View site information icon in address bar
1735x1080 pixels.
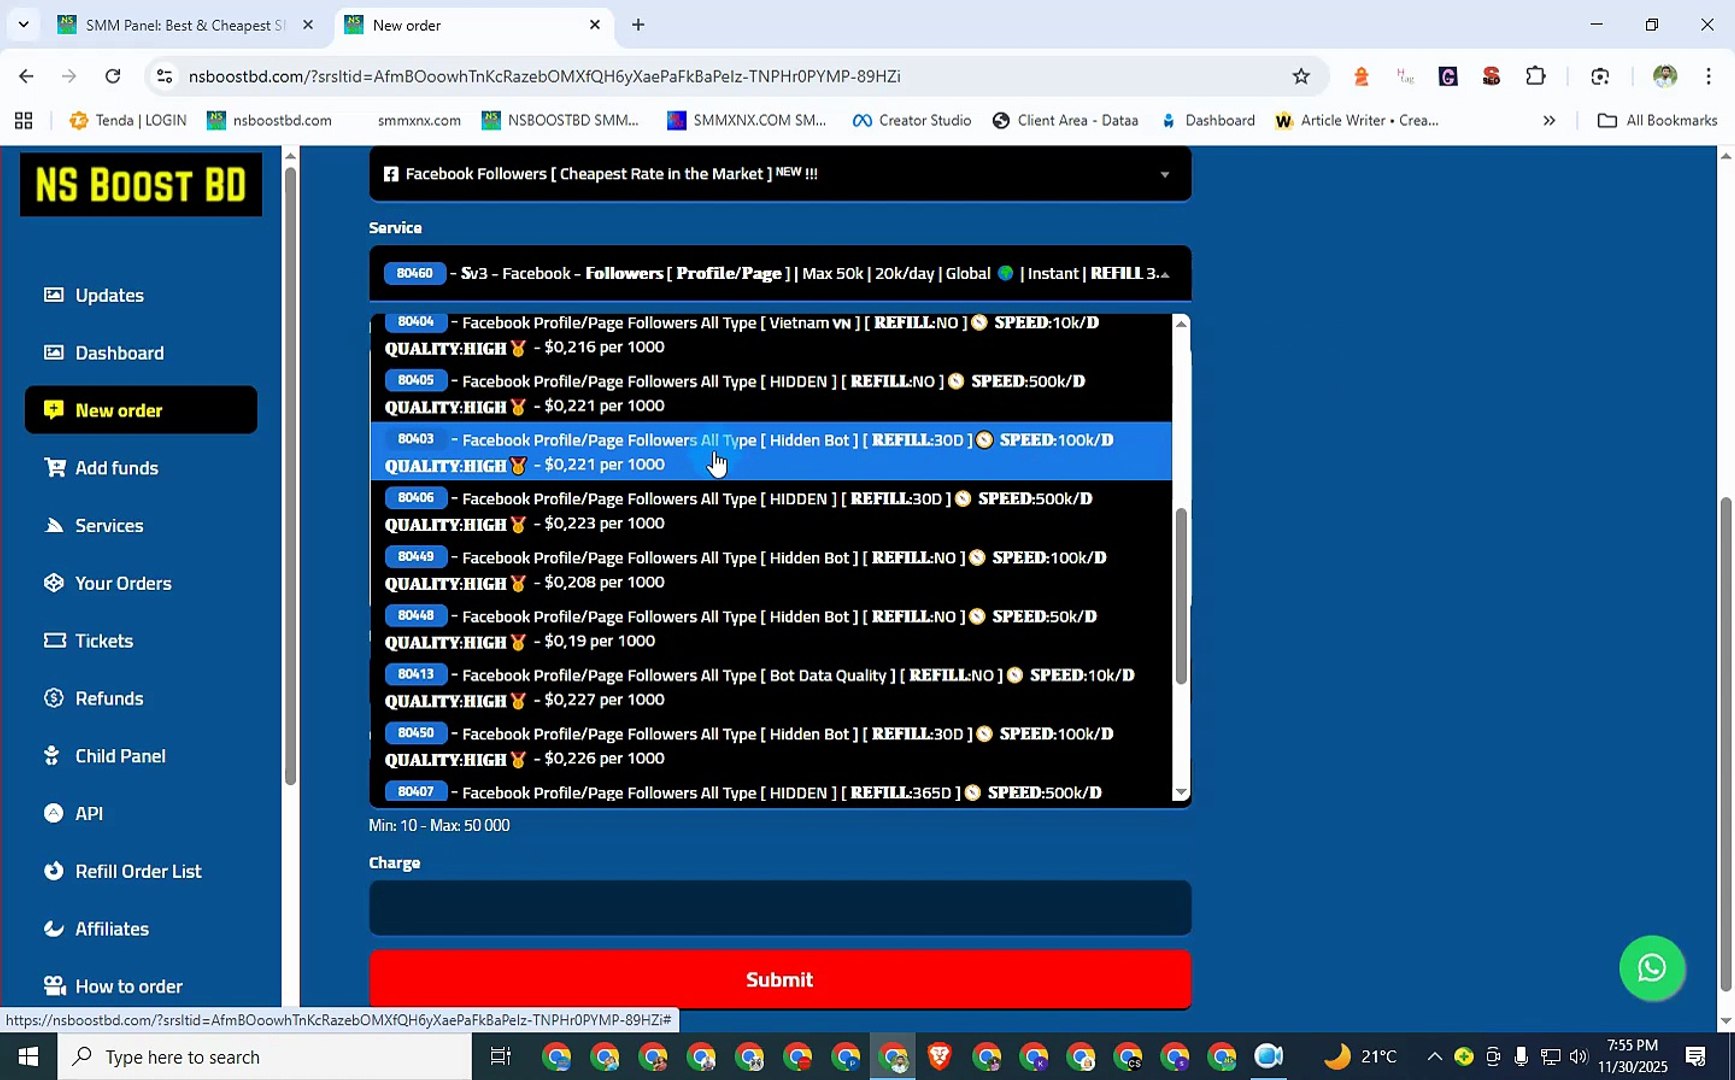[165, 76]
